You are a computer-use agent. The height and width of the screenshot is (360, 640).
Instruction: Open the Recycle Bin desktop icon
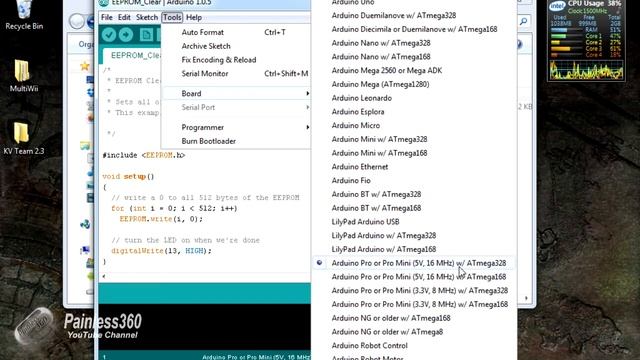(x=24, y=16)
